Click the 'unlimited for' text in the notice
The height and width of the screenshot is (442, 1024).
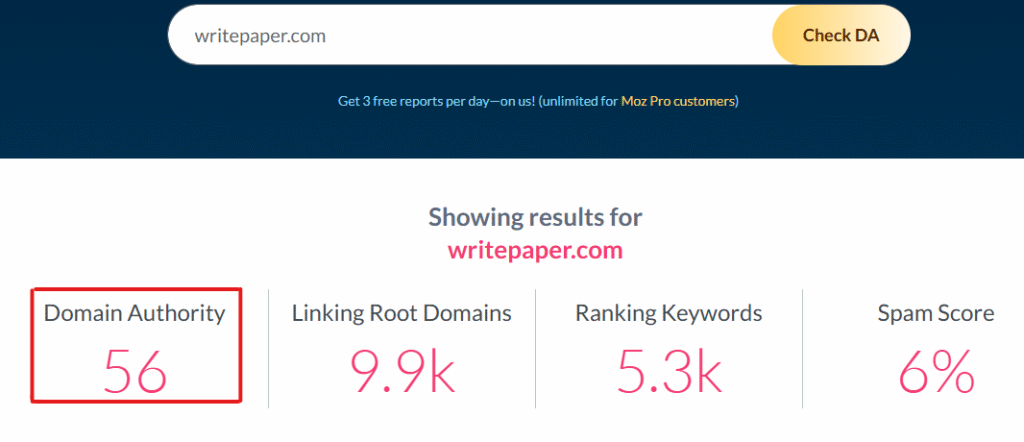point(581,101)
